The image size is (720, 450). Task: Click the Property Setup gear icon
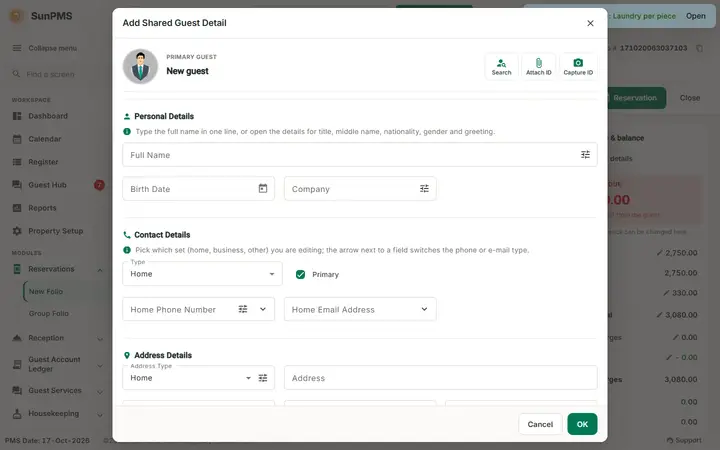click(x=17, y=231)
